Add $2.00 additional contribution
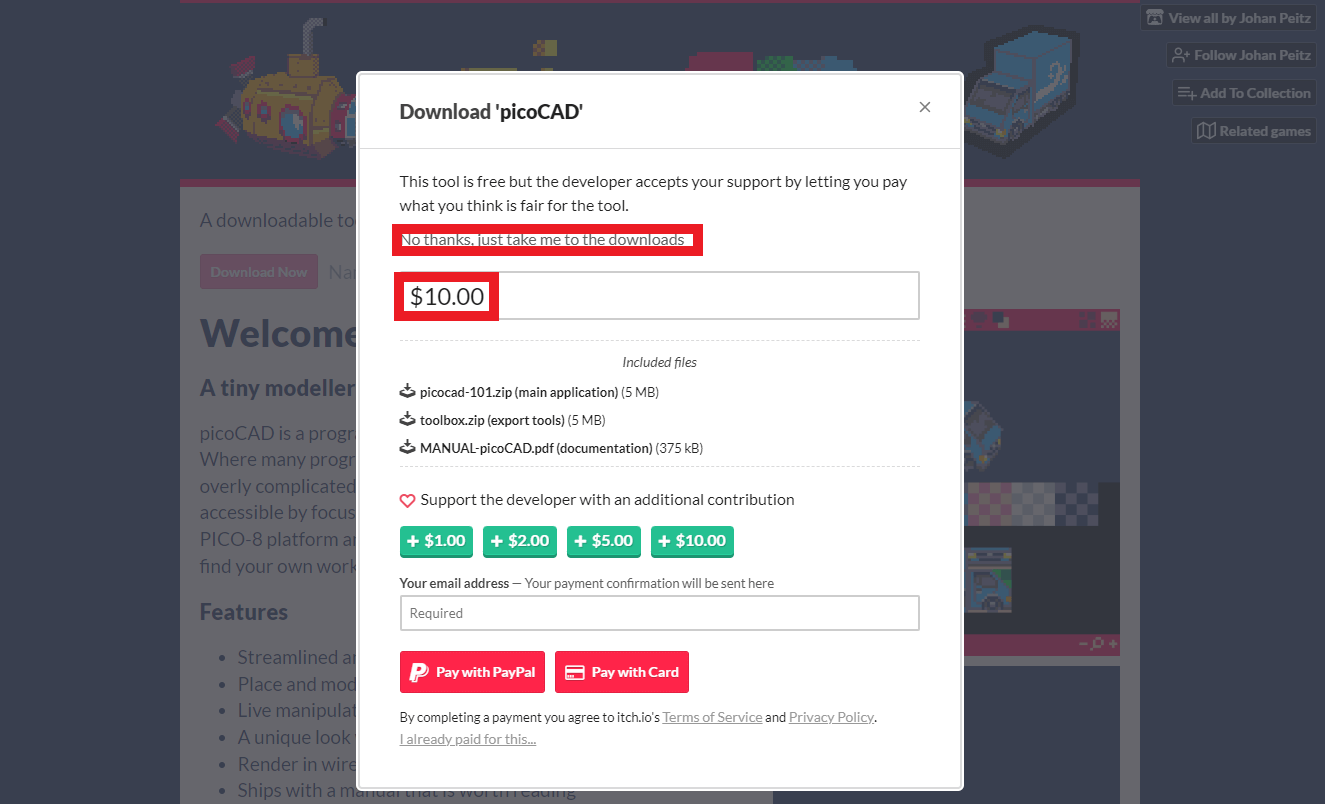 [x=520, y=541]
